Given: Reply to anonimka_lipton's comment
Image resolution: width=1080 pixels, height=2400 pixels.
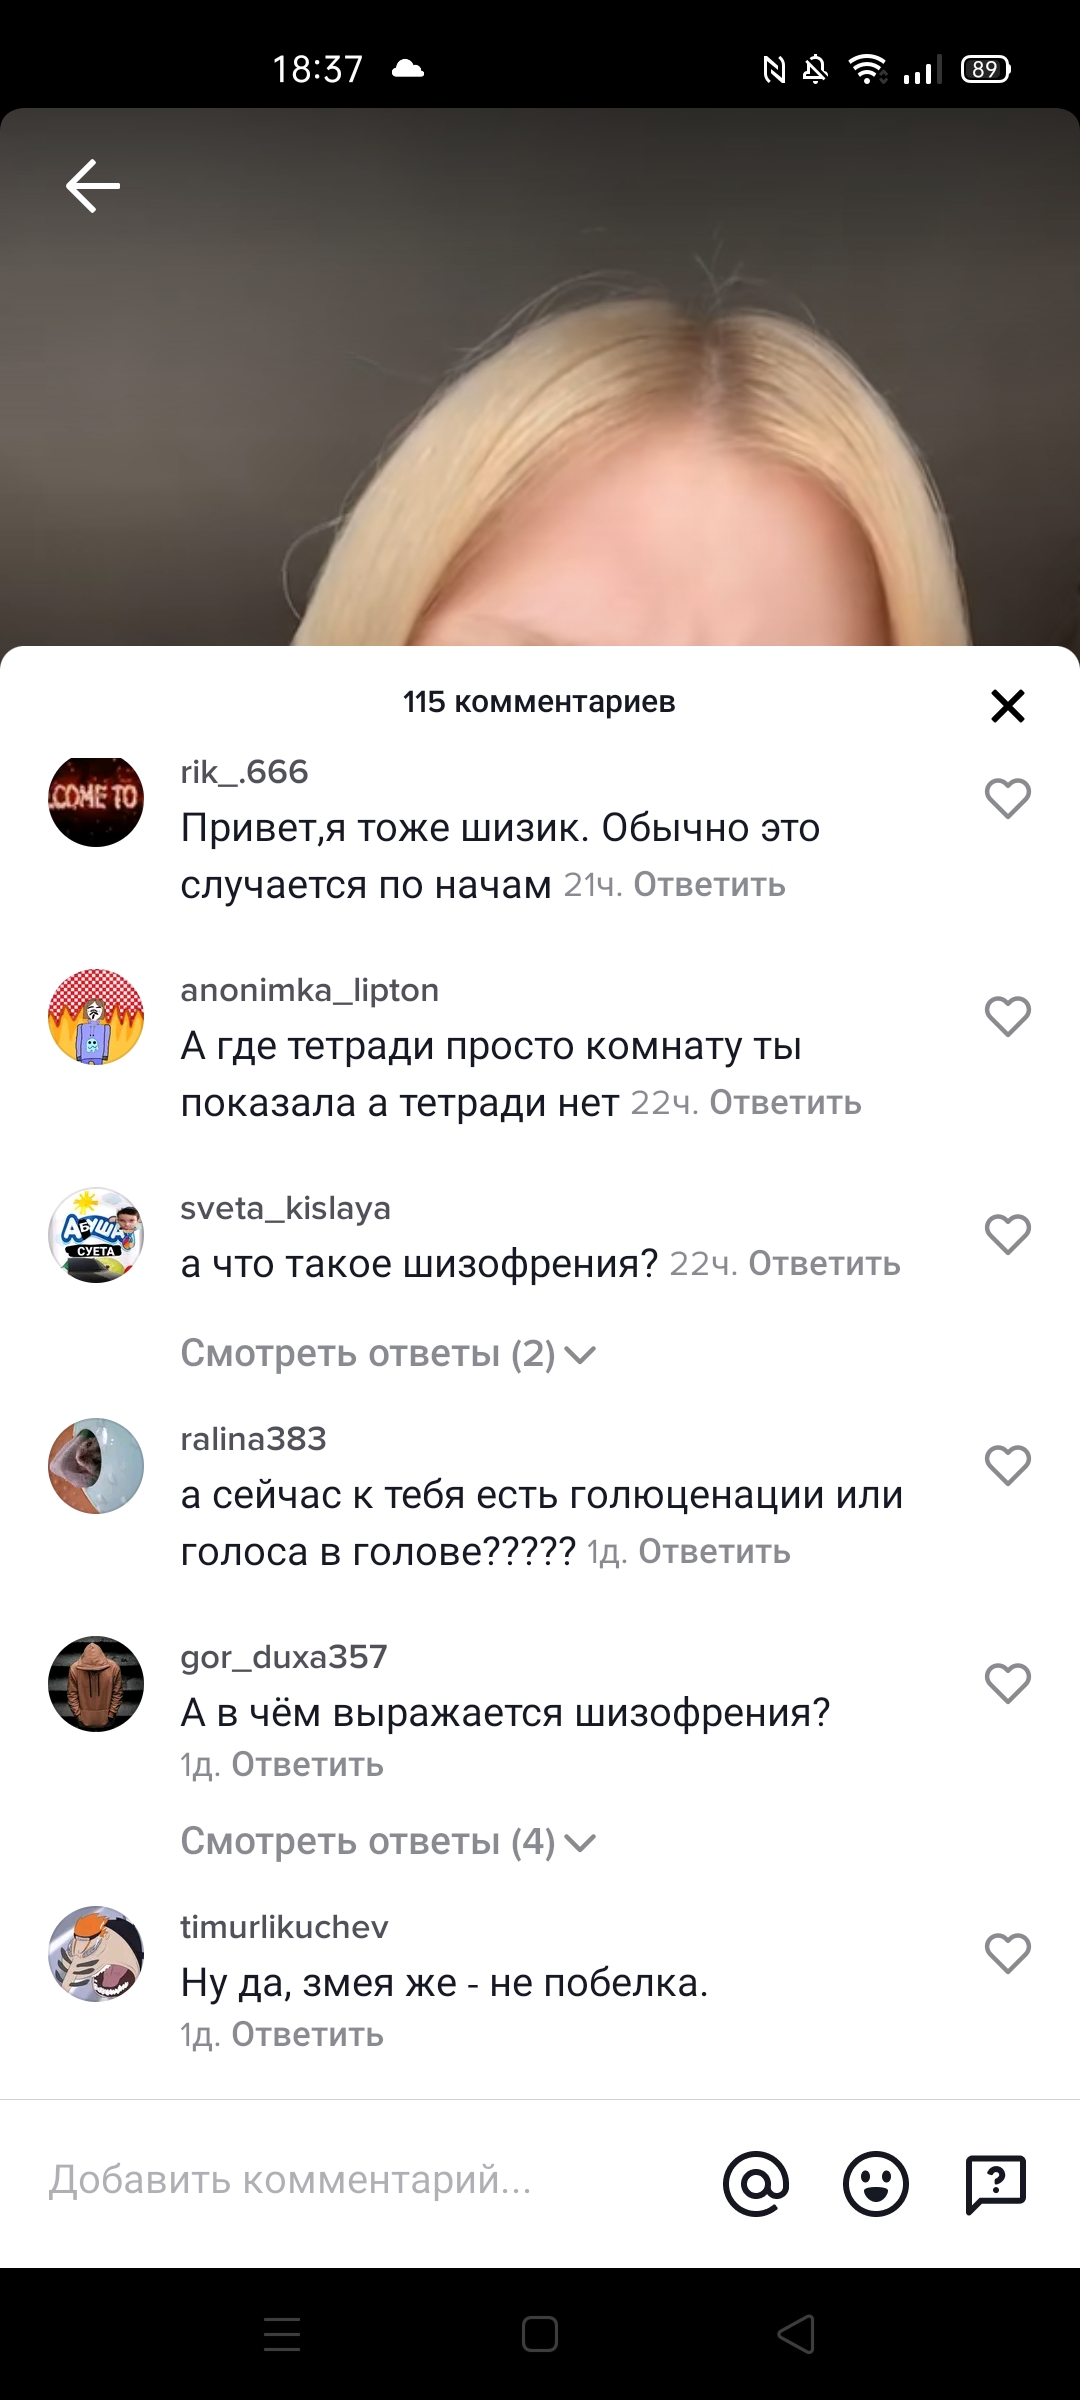Looking at the screenshot, I should coord(785,1103).
